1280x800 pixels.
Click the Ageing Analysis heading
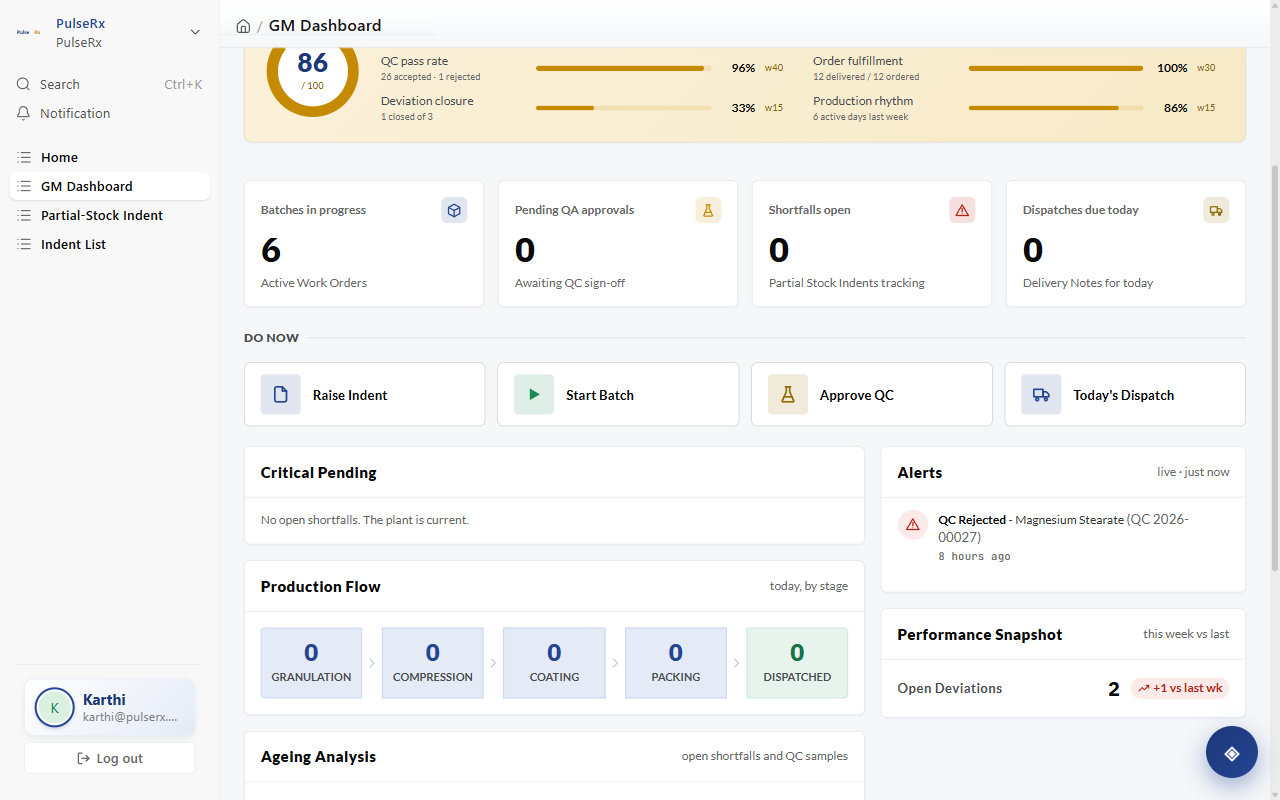click(x=319, y=757)
